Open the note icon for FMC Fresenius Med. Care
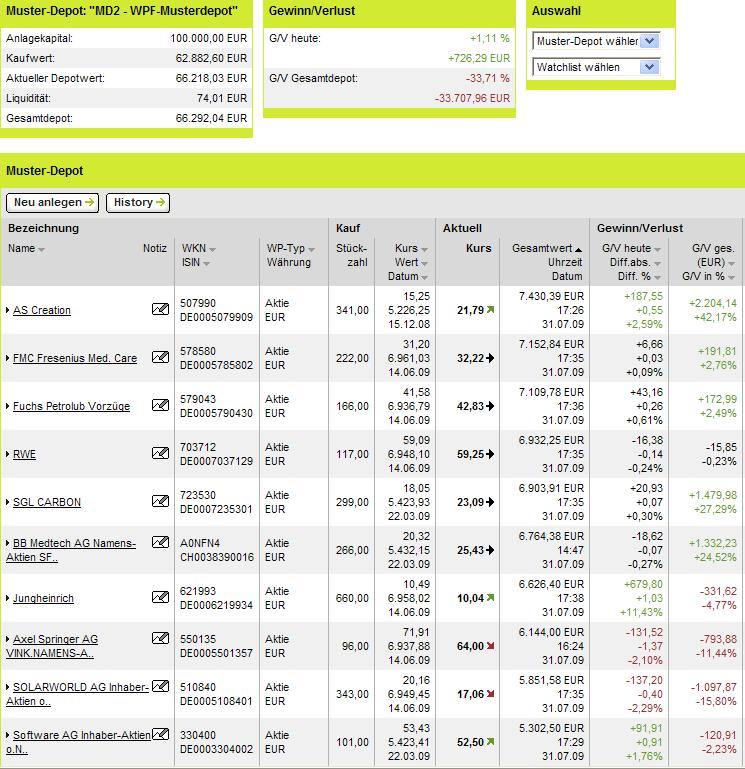Screen dimensions: 745x769 160,357
